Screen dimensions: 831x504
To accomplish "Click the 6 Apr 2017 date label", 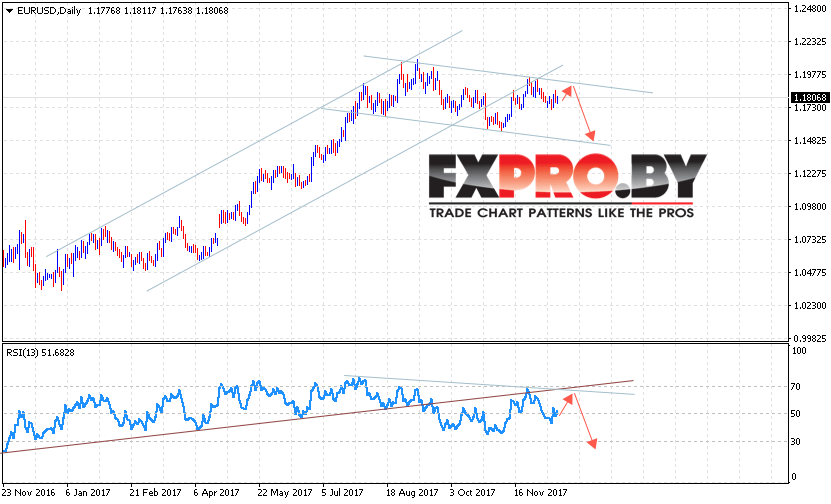I will (216, 492).
